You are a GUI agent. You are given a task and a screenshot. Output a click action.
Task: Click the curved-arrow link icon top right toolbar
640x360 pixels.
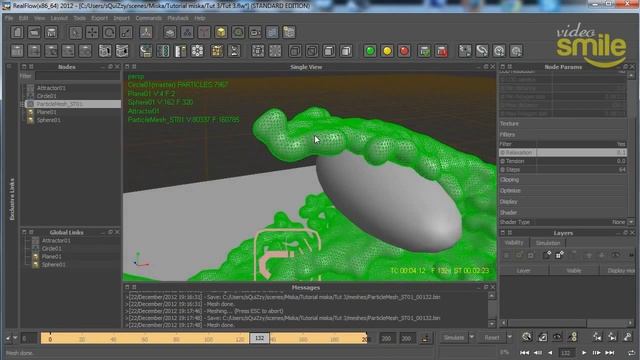point(482,51)
